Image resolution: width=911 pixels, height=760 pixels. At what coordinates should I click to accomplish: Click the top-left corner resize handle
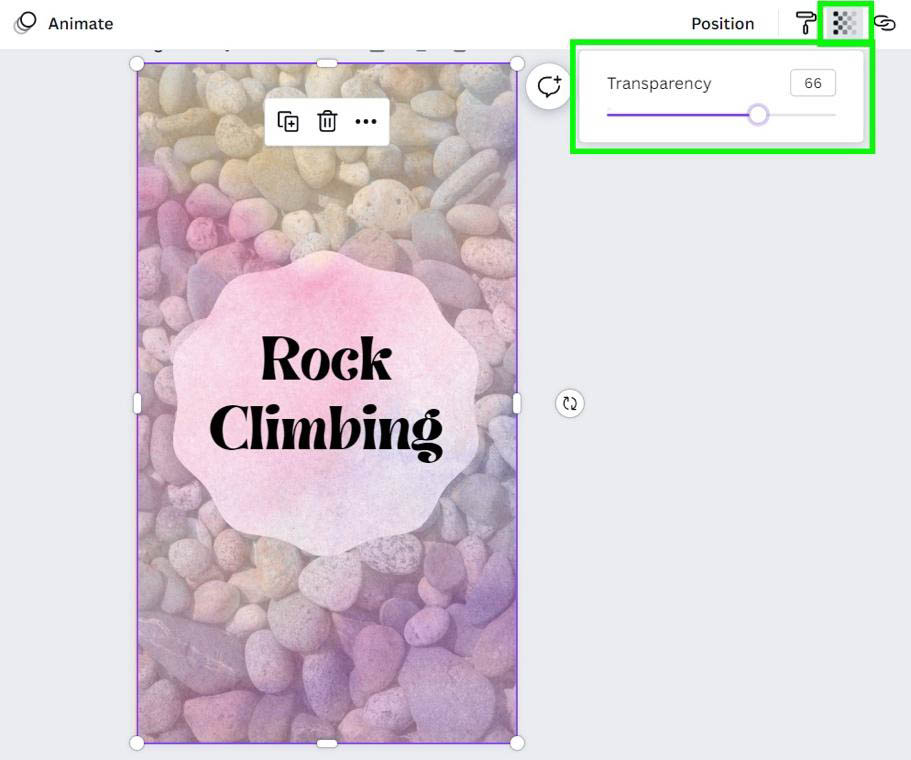tap(136, 63)
